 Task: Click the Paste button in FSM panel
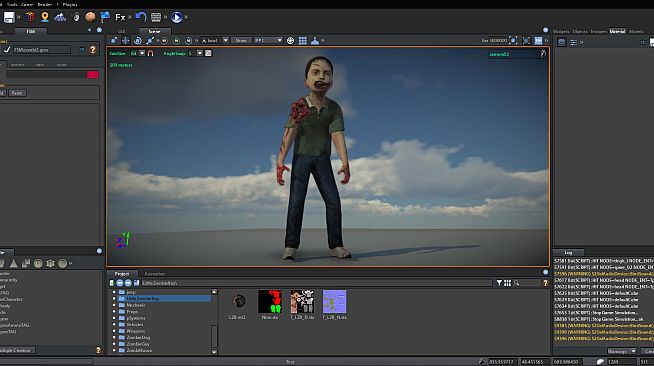(17, 93)
